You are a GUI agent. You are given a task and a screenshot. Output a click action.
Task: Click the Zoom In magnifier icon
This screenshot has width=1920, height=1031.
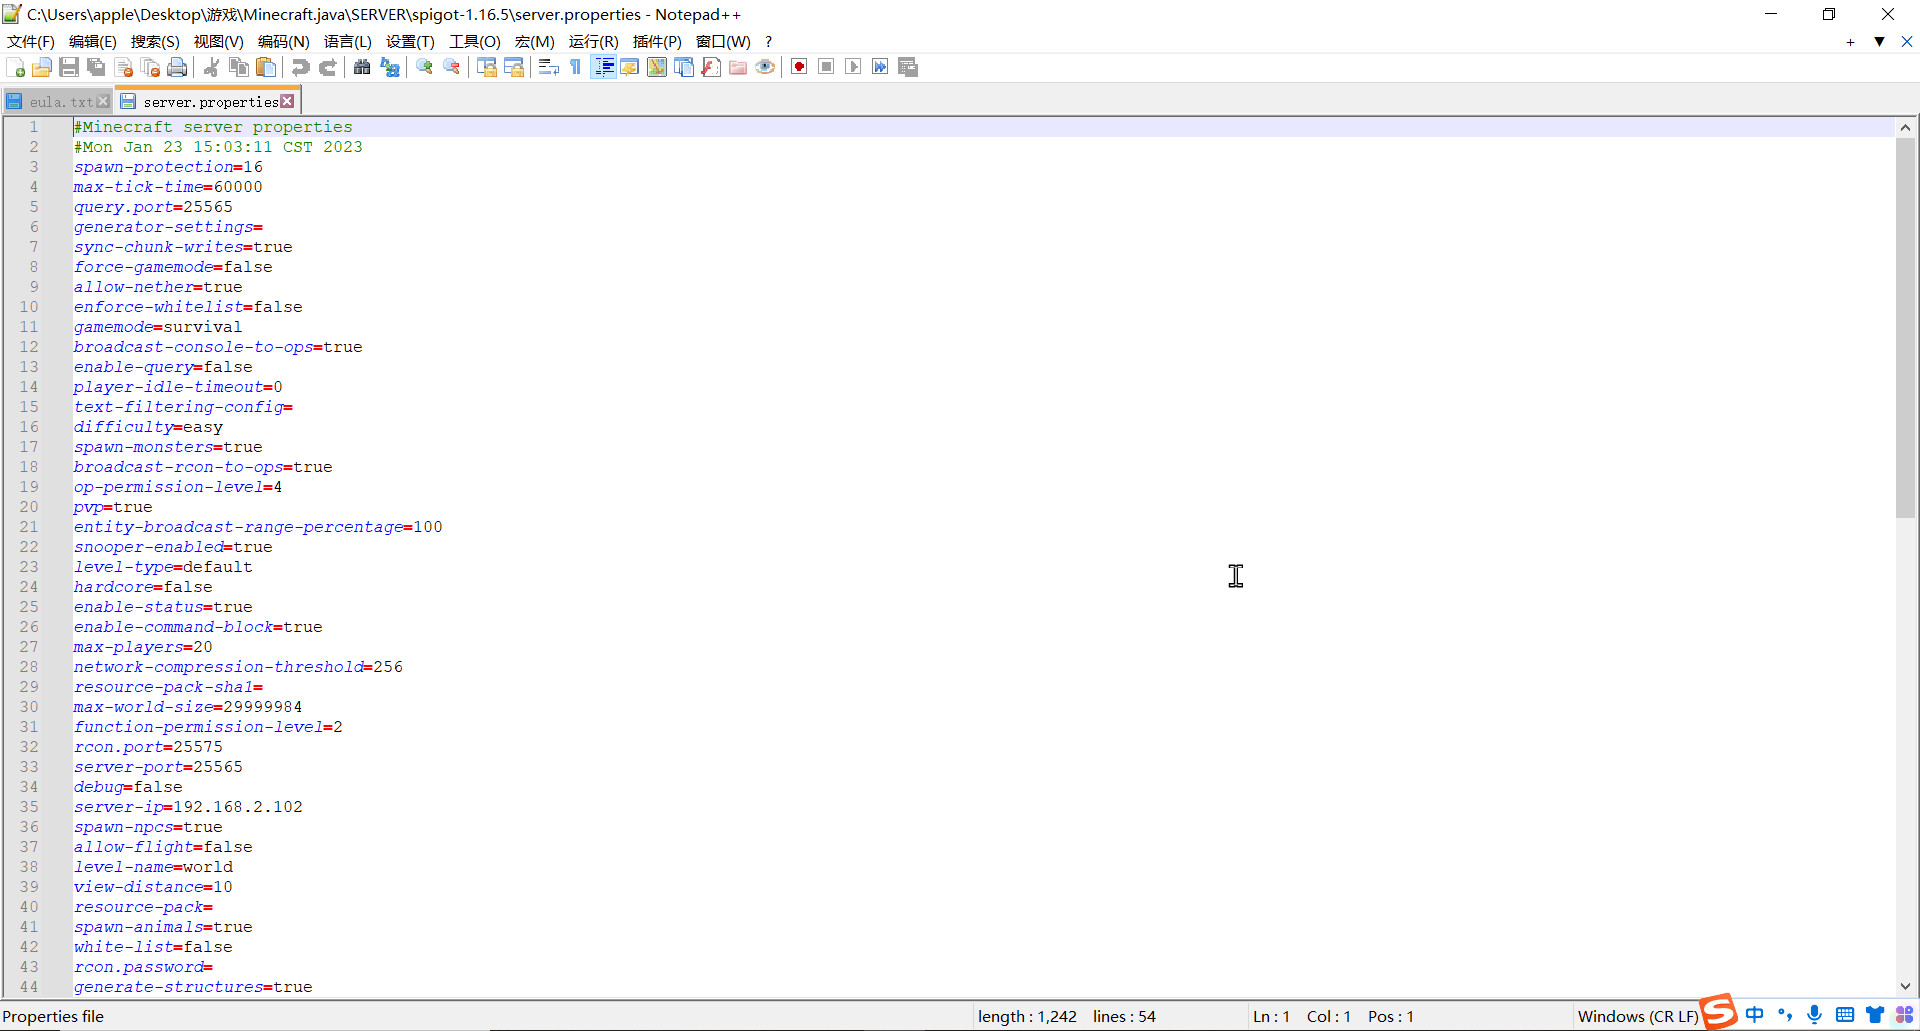425,67
